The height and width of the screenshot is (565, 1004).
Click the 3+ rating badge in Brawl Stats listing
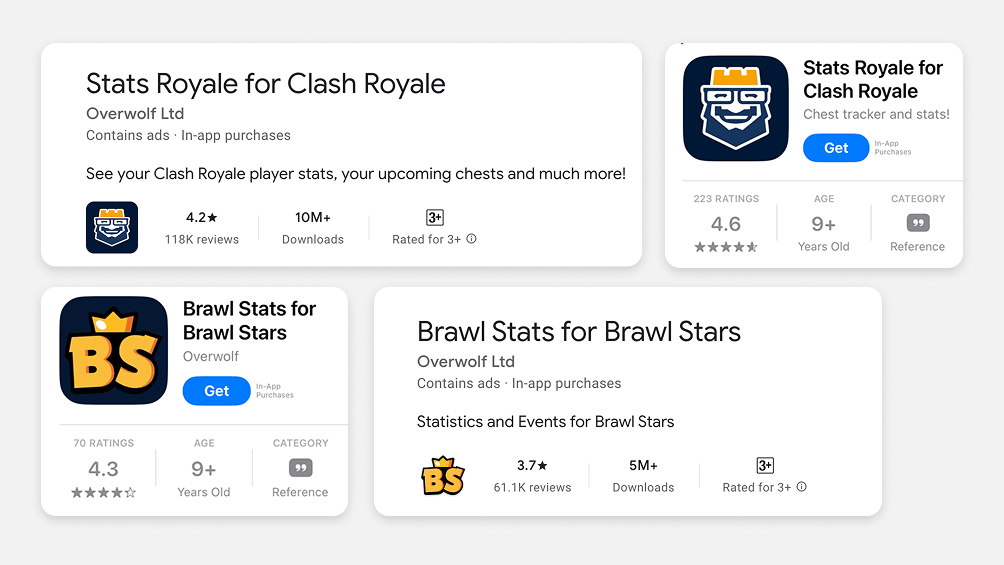pyautogui.click(x=764, y=465)
